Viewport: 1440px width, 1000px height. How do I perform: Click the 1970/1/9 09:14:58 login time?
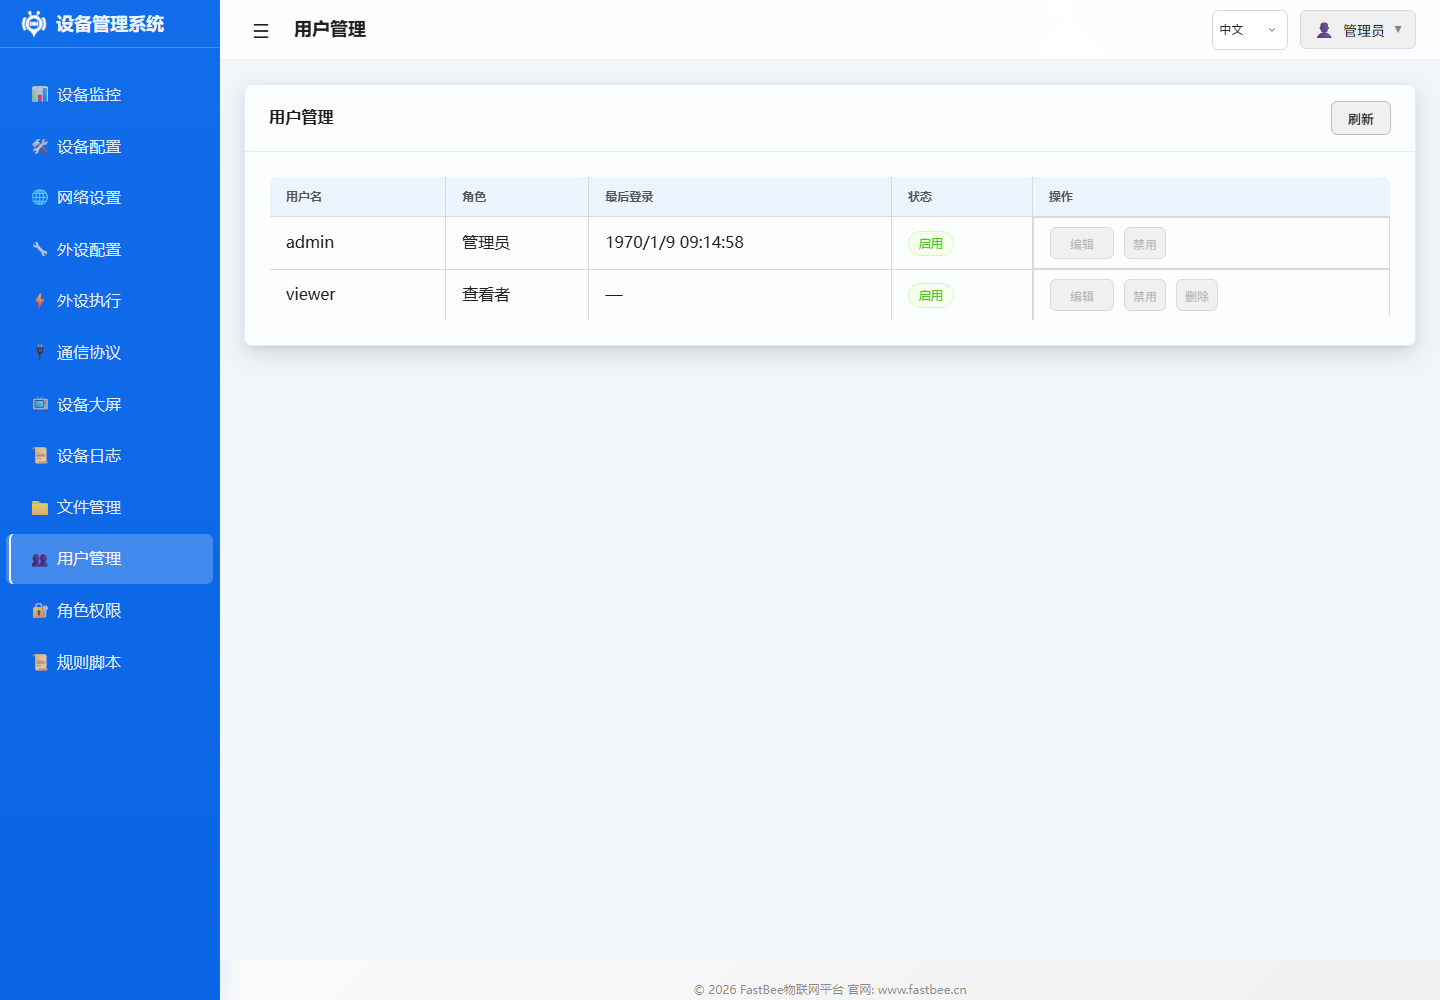click(x=674, y=242)
